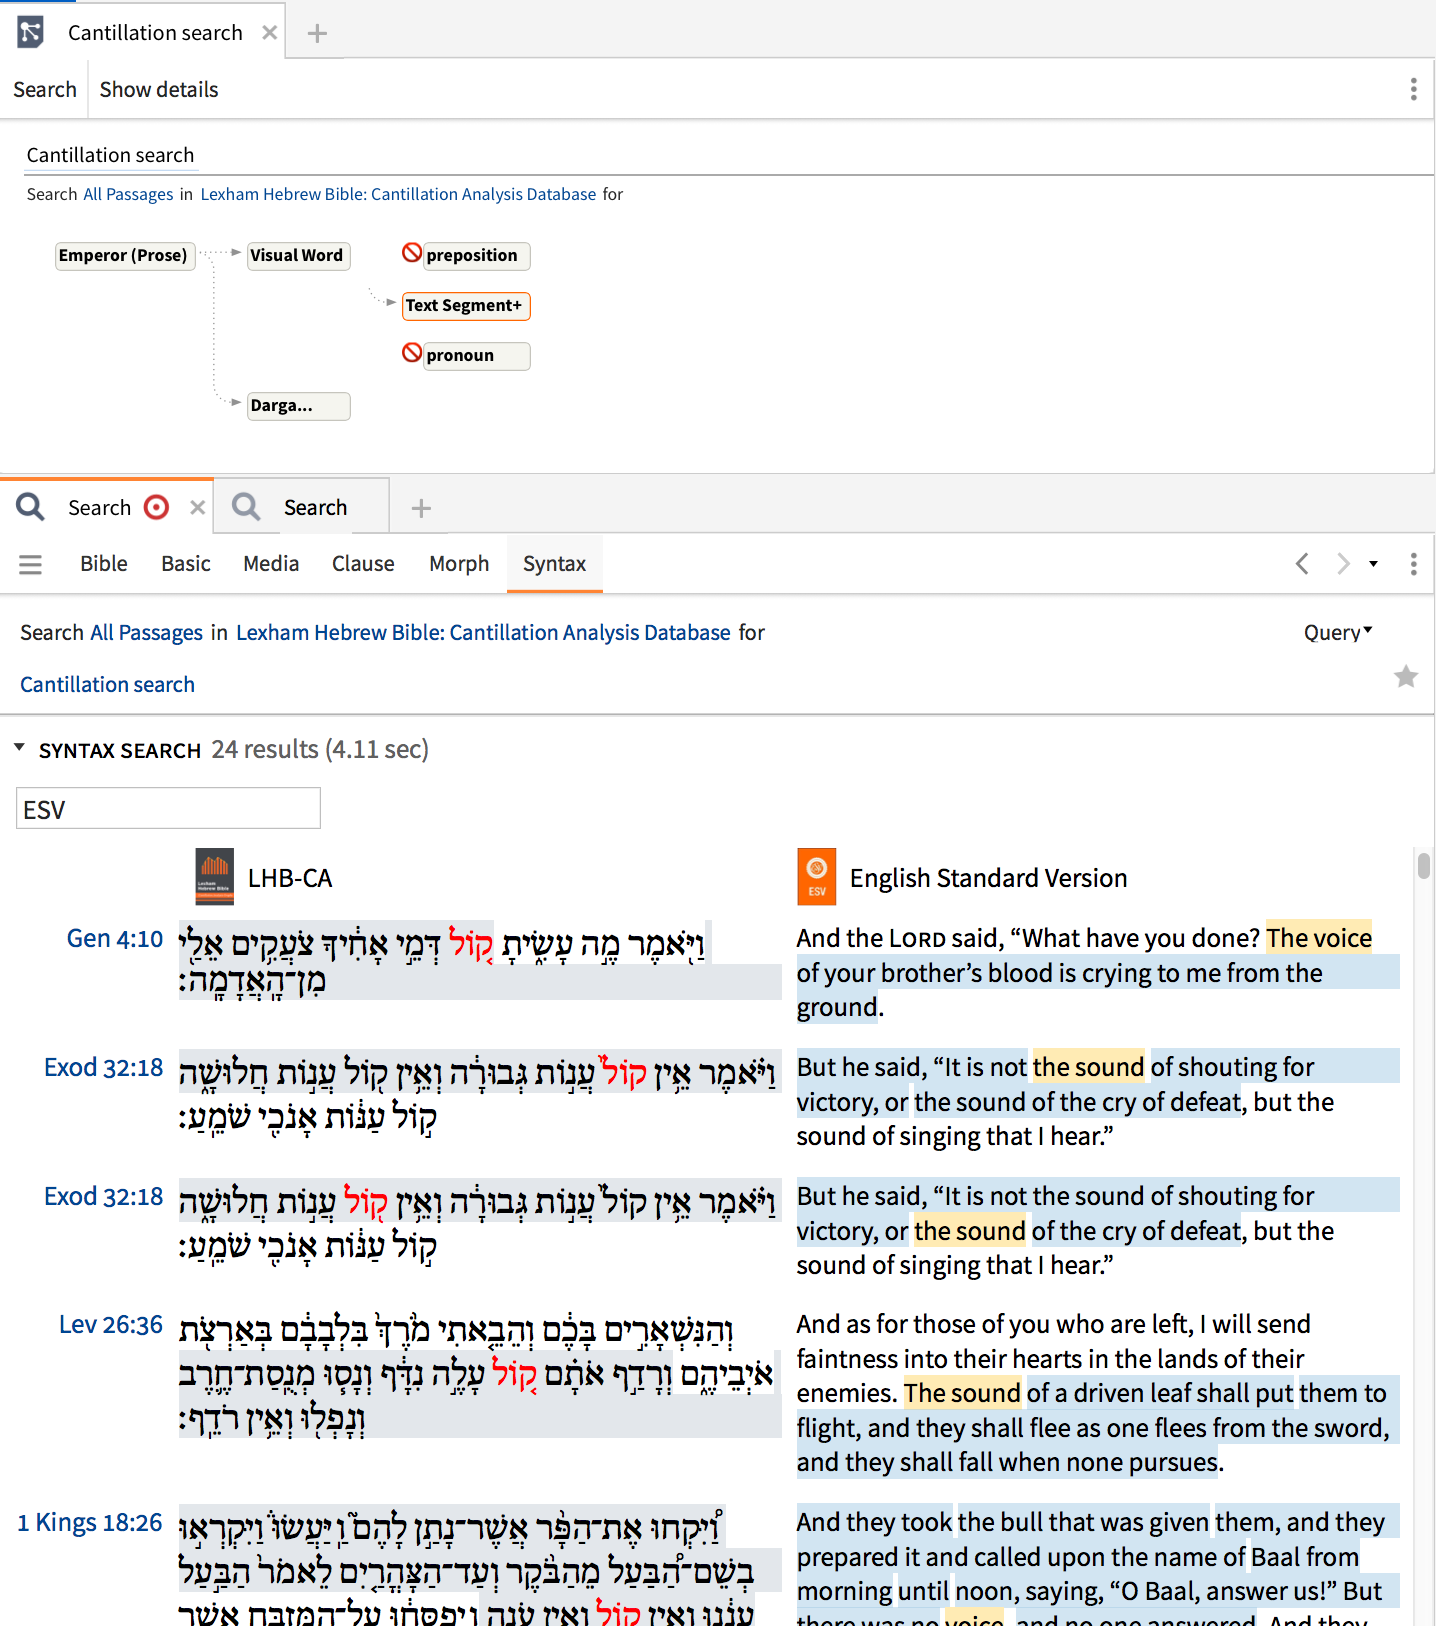Go back with the left navigation arrow

point(1302,564)
